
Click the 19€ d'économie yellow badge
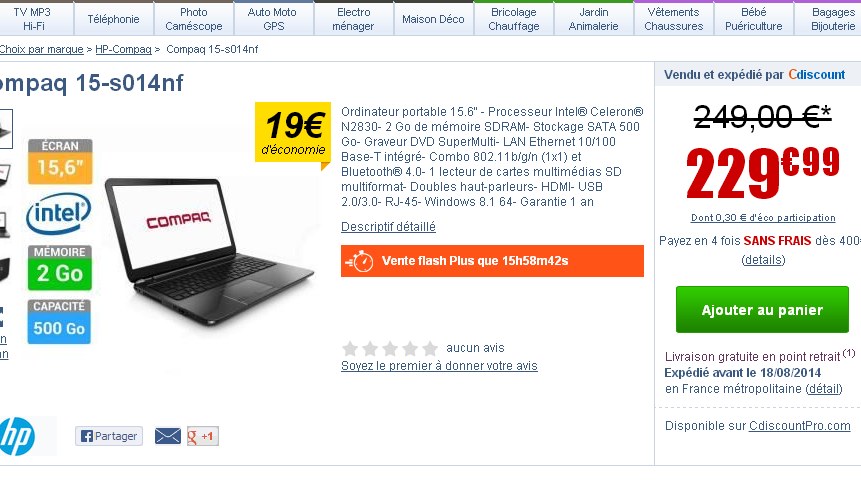pos(293,133)
